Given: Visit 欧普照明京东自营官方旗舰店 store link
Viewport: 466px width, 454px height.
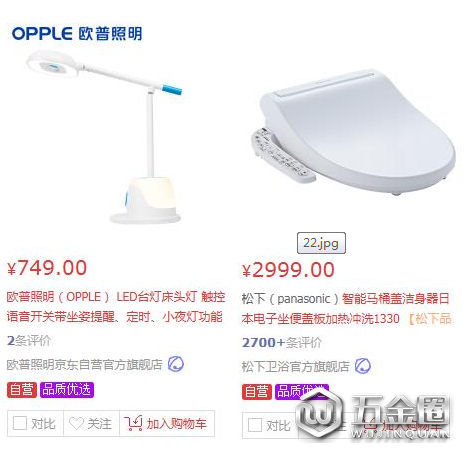Looking at the screenshot, I should pos(85,364).
